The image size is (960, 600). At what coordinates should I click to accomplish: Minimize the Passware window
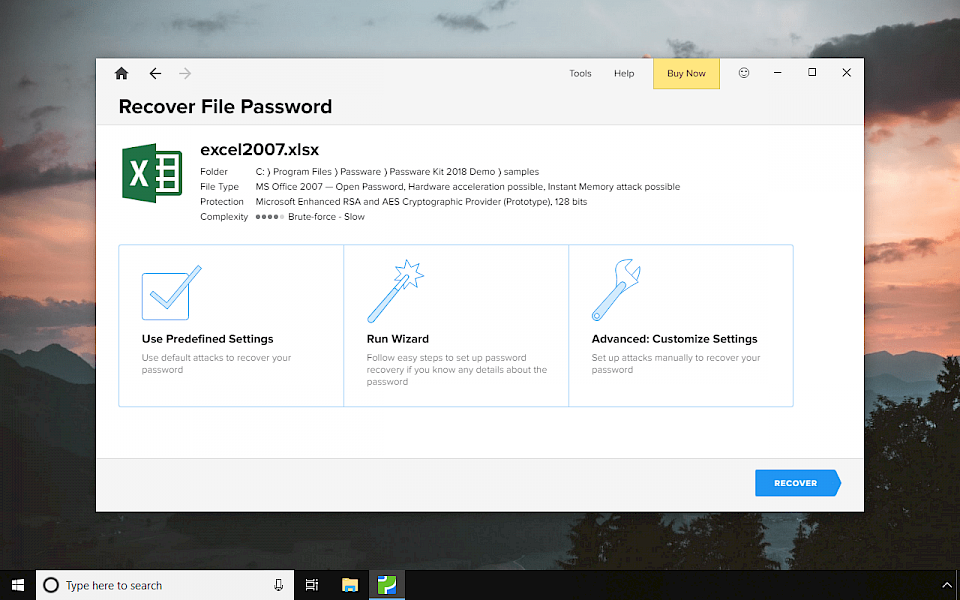pyautogui.click(x=778, y=72)
